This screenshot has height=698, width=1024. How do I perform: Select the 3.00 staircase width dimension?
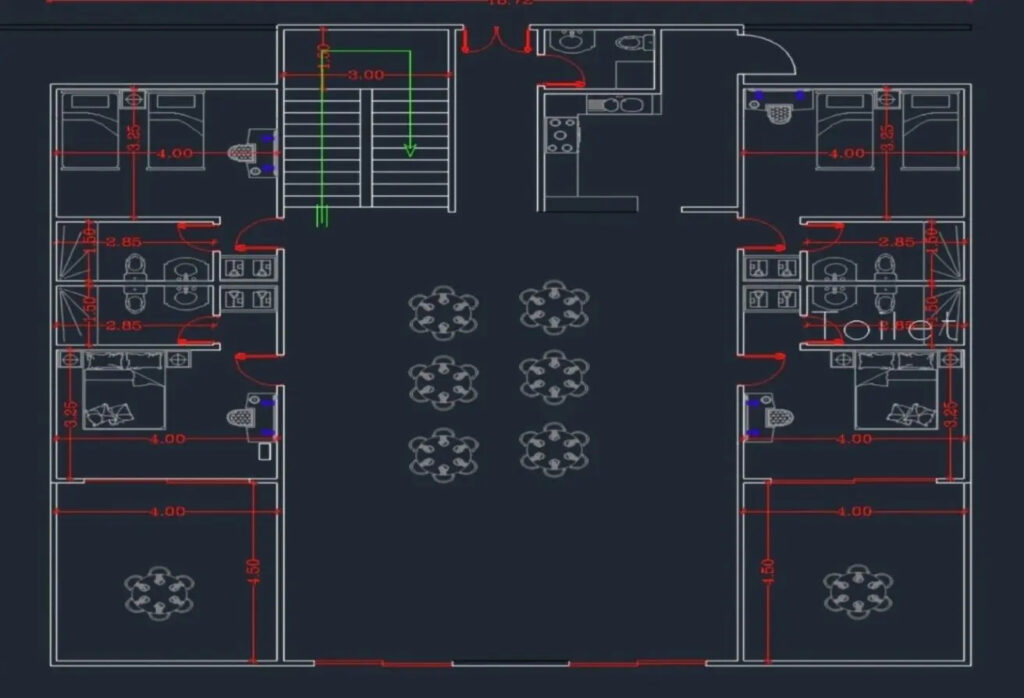pos(367,74)
